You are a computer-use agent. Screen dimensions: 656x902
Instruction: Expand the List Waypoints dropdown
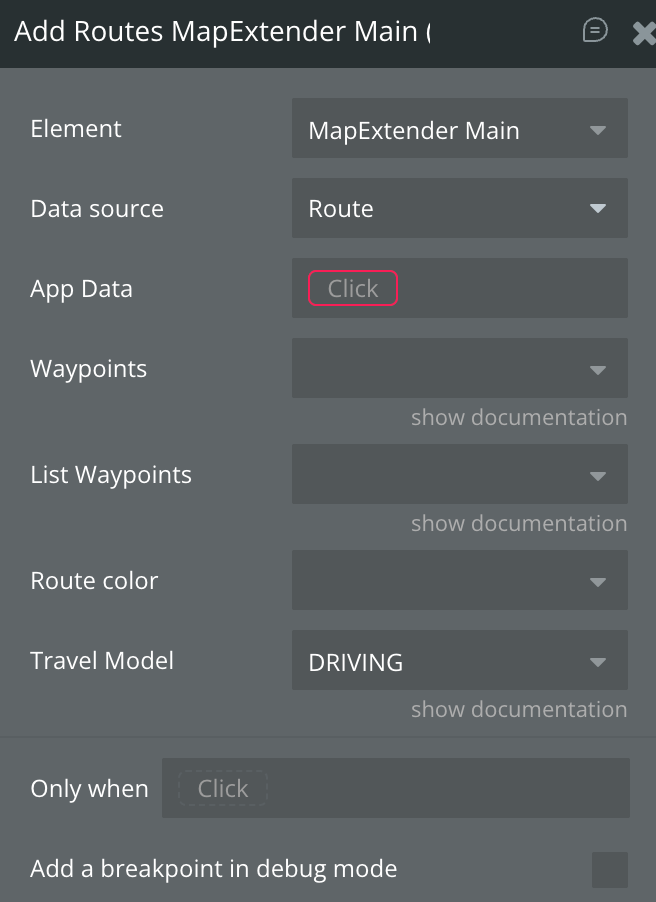pos(459,475)
